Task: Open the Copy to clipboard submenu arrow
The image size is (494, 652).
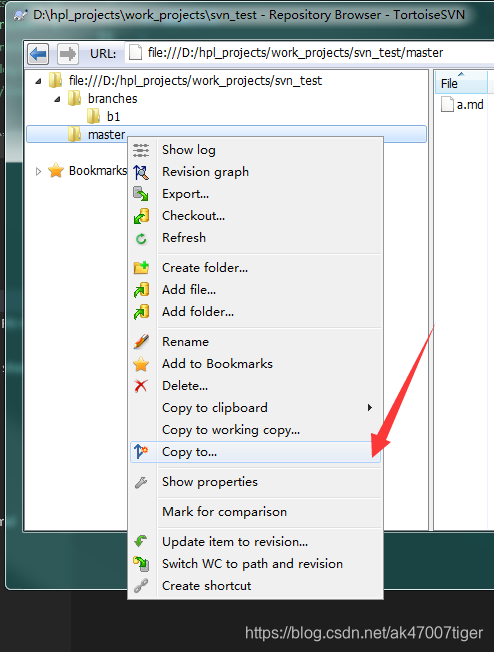Action: tap(369, 408)
